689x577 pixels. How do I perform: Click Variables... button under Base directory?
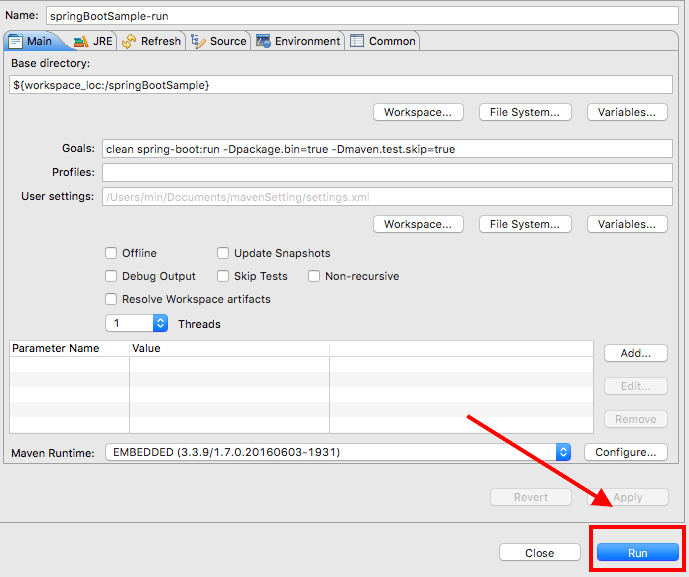tap(627, 112)
